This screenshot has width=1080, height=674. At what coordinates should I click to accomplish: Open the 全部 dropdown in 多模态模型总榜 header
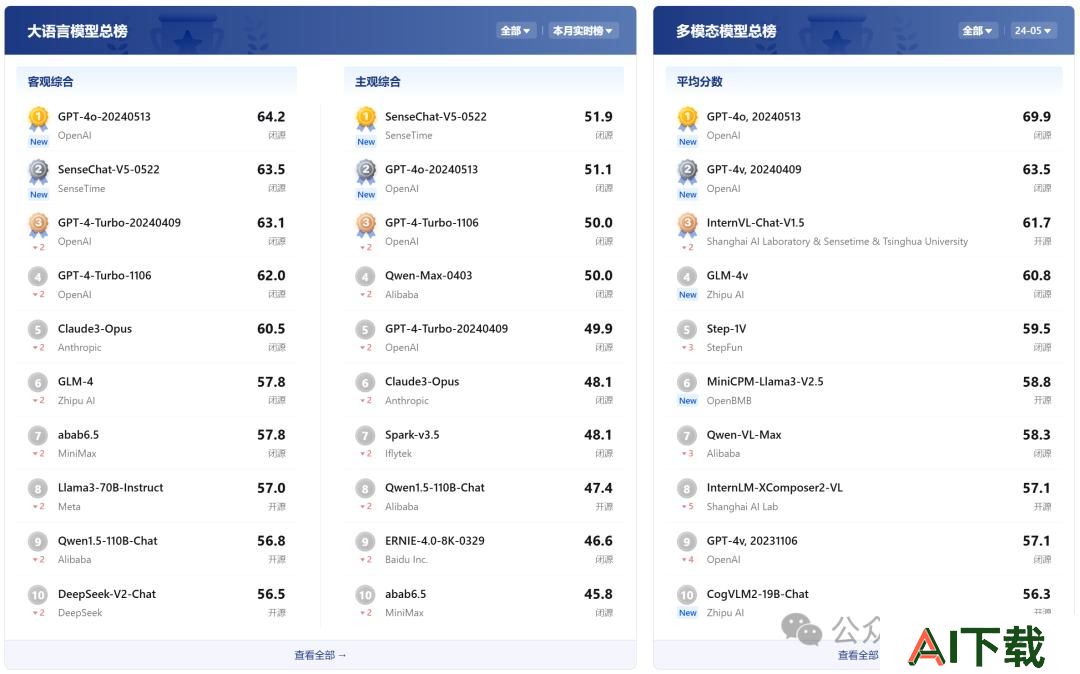[977, 30]
